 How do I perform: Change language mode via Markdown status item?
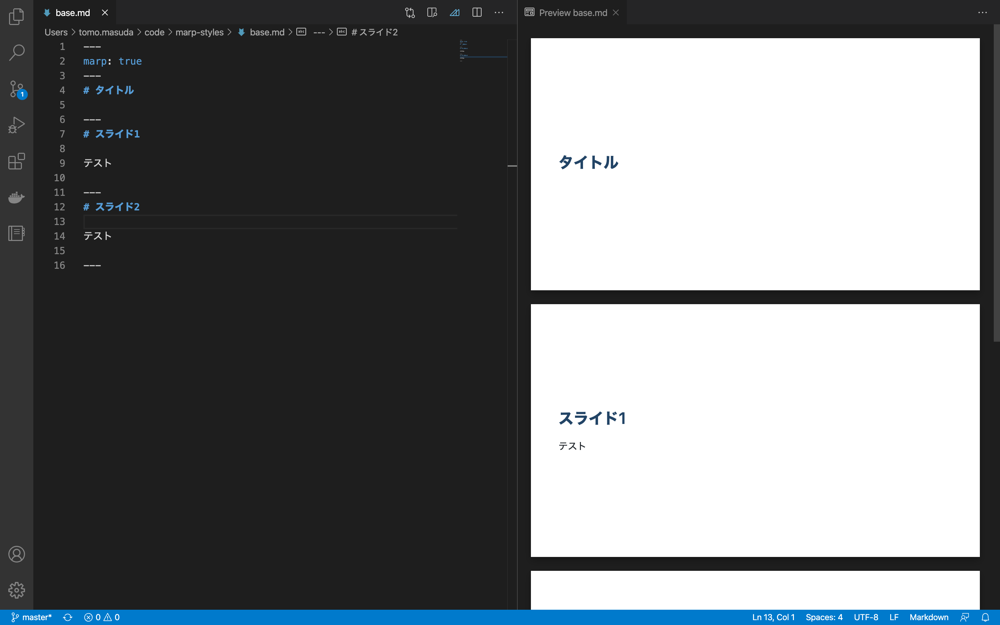(x=928, y=617)
